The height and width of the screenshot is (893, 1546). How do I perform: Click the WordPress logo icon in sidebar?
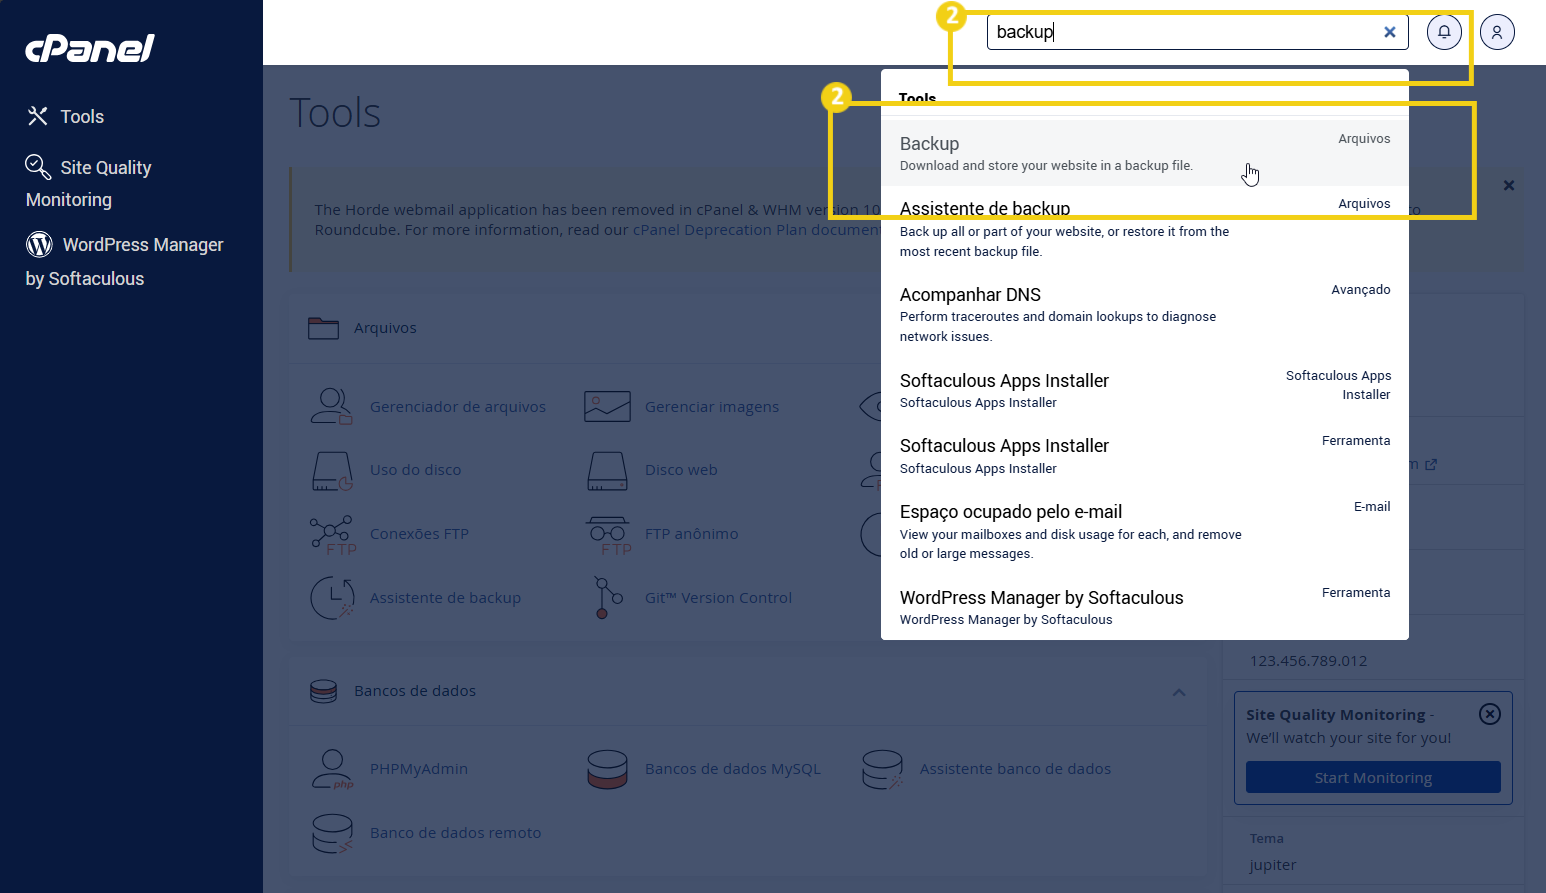[x=39, y=244]
